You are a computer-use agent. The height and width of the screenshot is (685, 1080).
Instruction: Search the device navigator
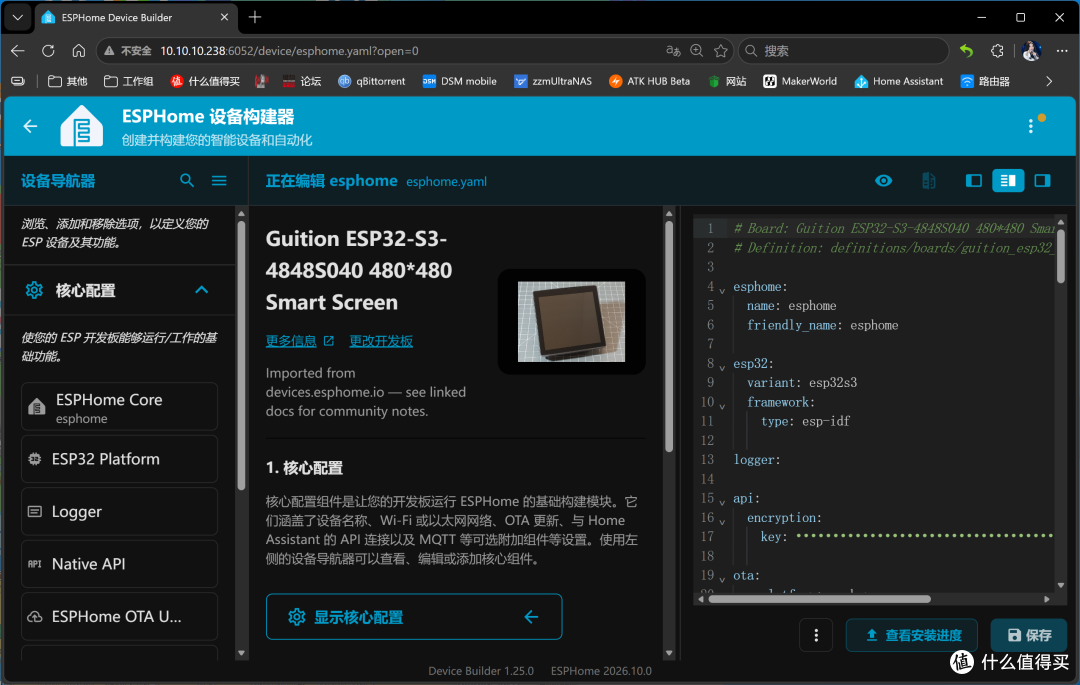click(x=187, y=180)
